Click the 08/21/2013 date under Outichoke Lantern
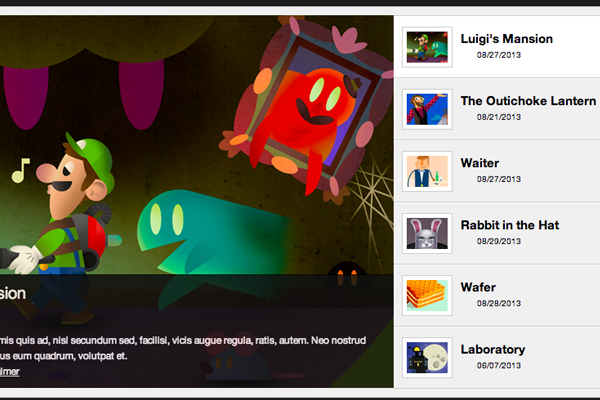The height and width of the screenshot is (400, 600). (499, 117)
